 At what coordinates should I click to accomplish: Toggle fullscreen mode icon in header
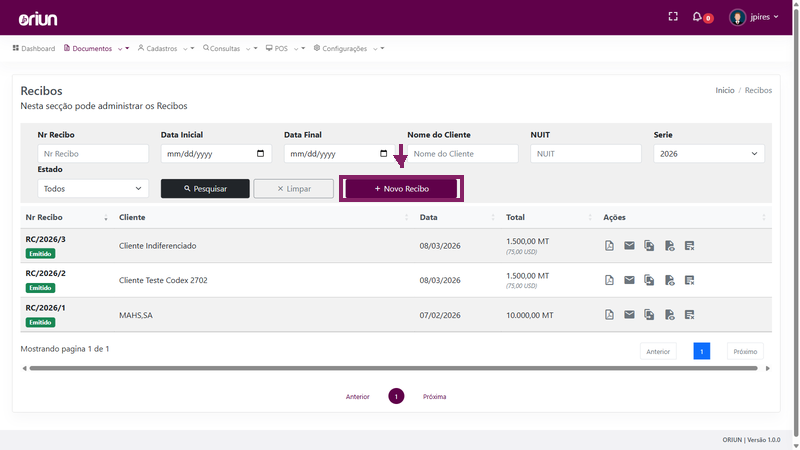[x=673, y=17]
